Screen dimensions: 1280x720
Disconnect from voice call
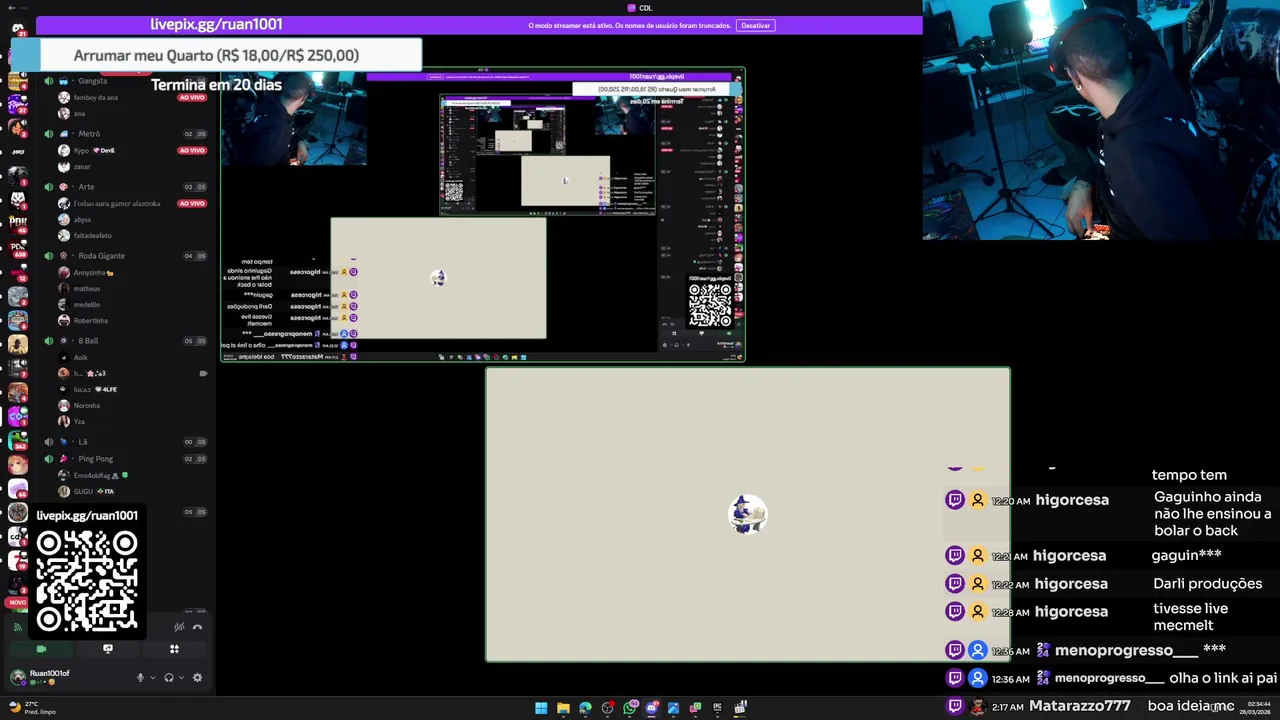[x=197, y=627]
